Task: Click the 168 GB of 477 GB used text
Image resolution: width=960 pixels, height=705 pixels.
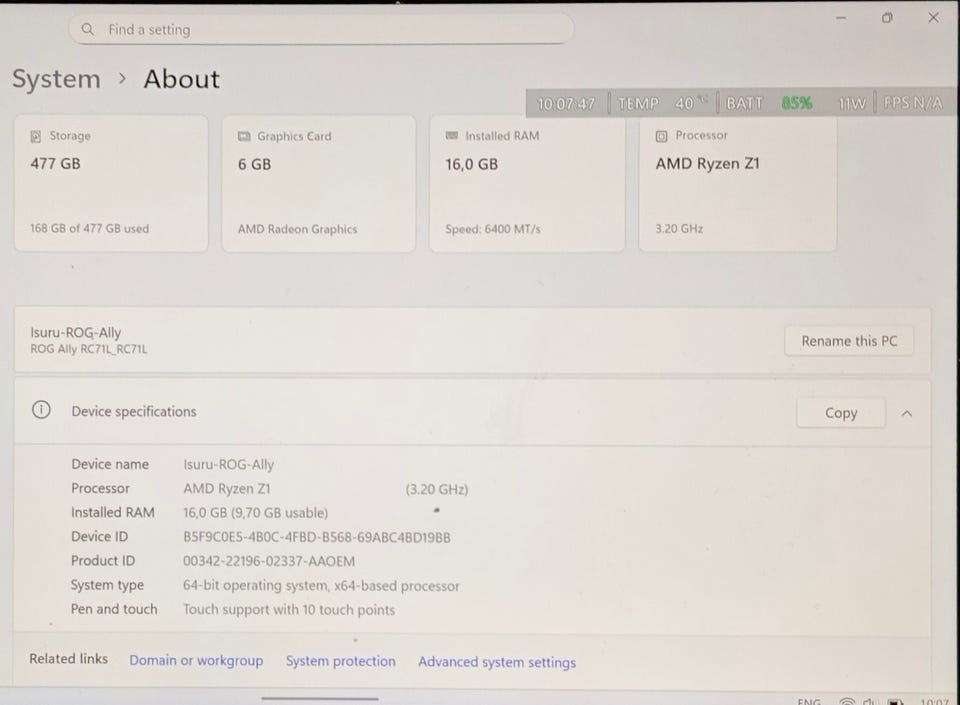Action: coord(89,228)
